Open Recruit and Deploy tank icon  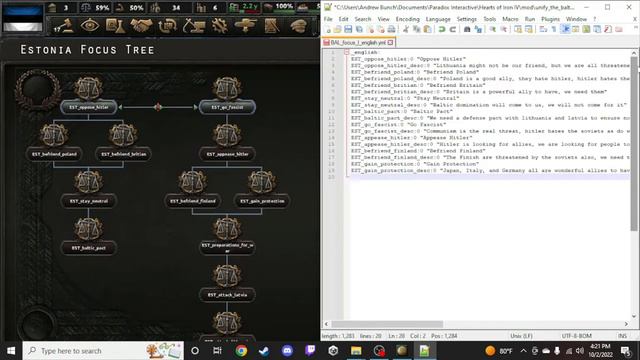tap(245, 26)
